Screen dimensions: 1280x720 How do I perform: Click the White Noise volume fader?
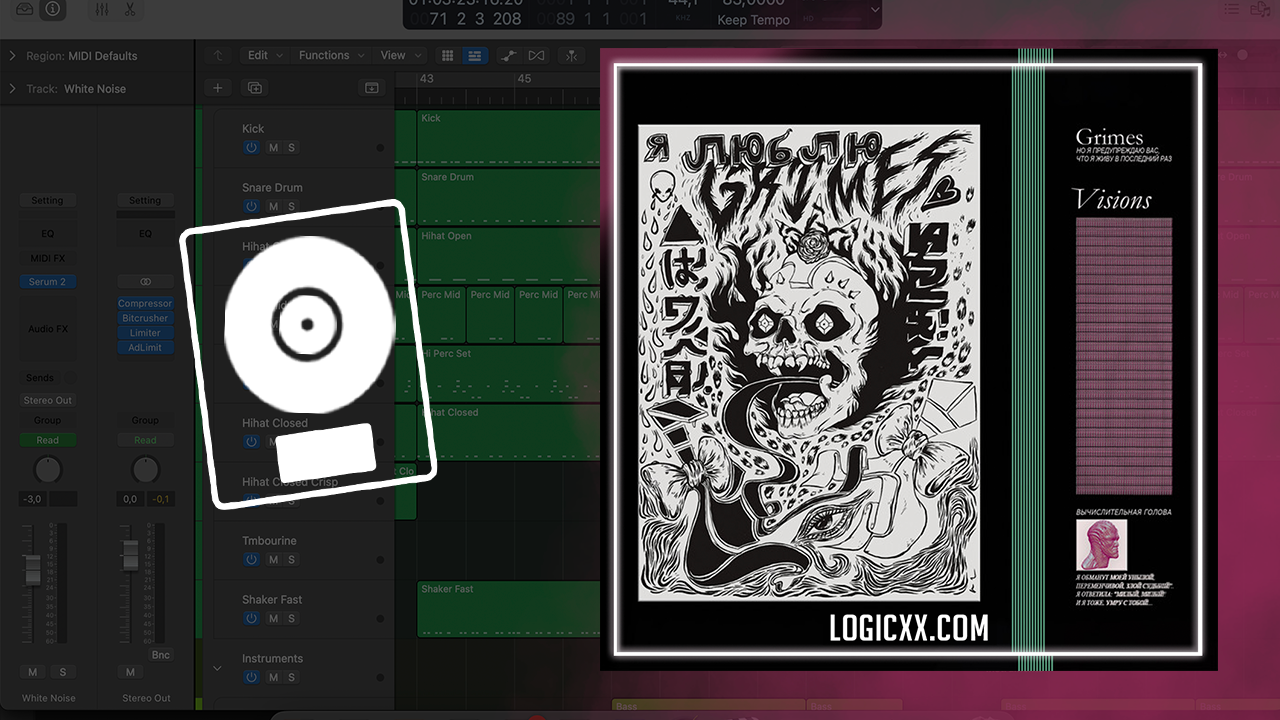(32, 570)
